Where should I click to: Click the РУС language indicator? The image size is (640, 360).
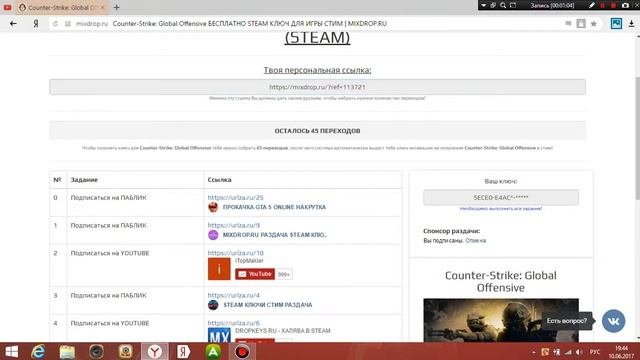click(595, 352)
